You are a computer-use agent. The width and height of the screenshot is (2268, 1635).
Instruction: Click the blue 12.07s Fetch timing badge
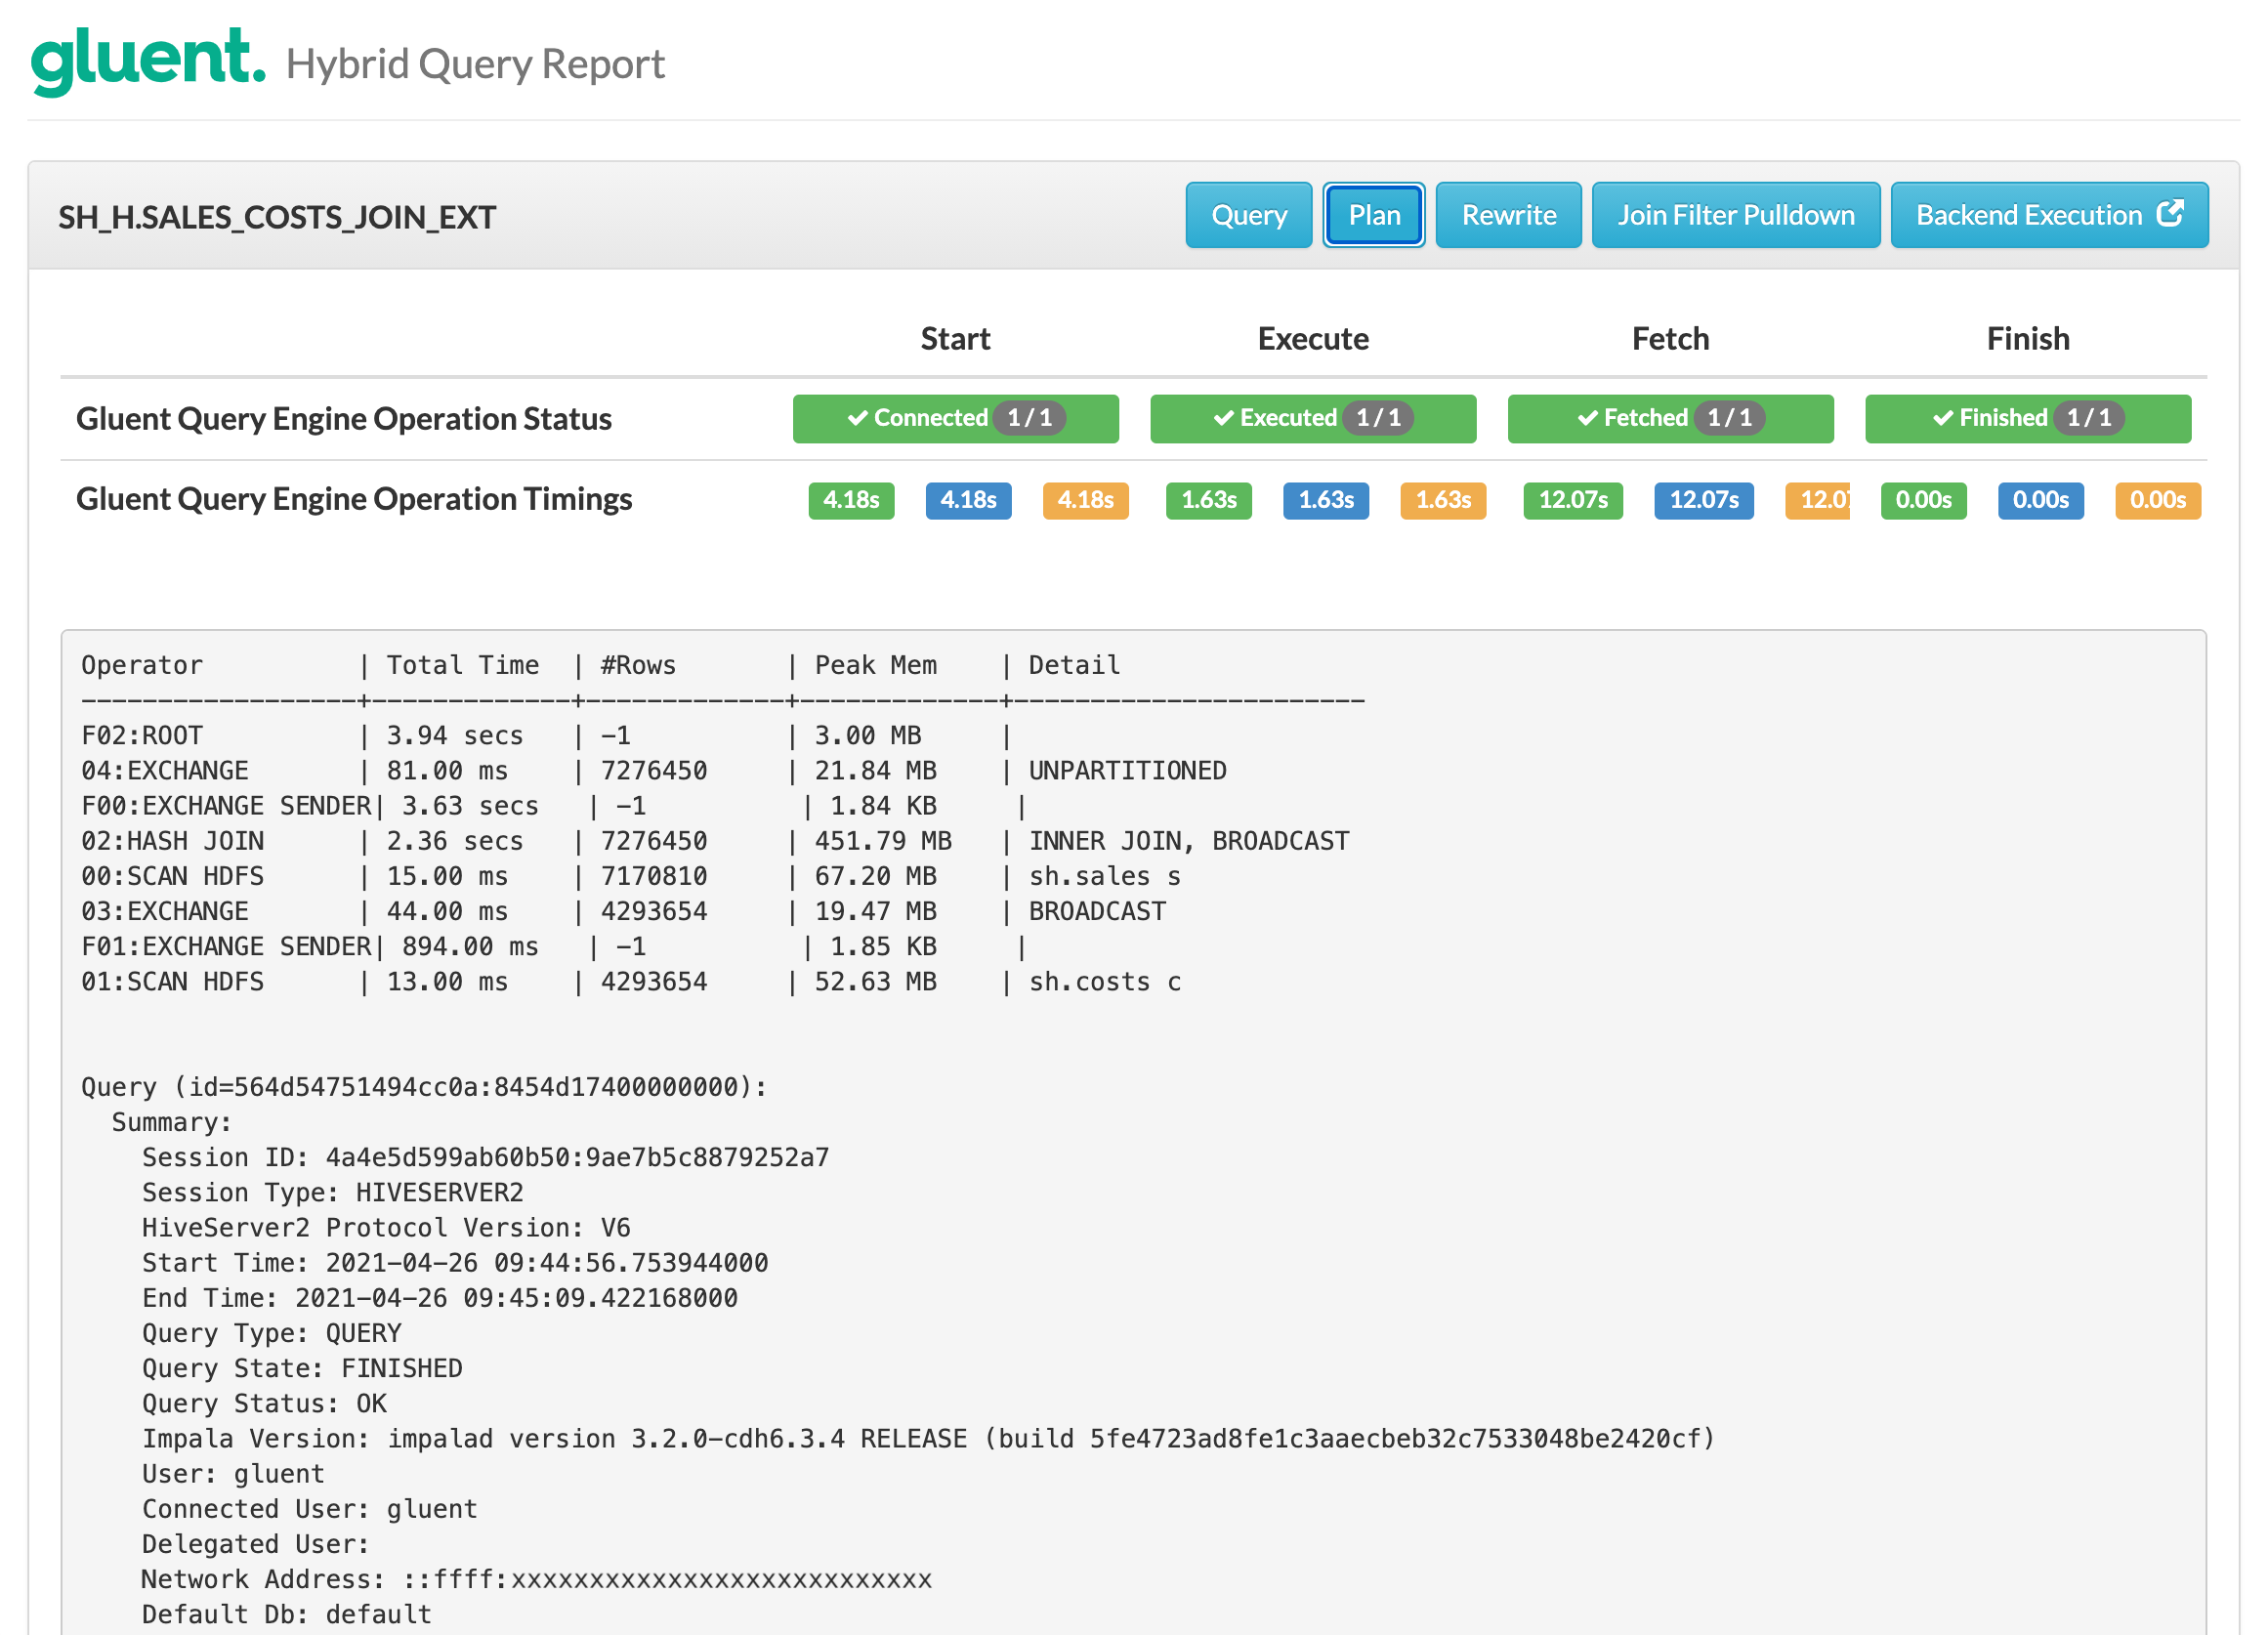tap(1703, 500)
